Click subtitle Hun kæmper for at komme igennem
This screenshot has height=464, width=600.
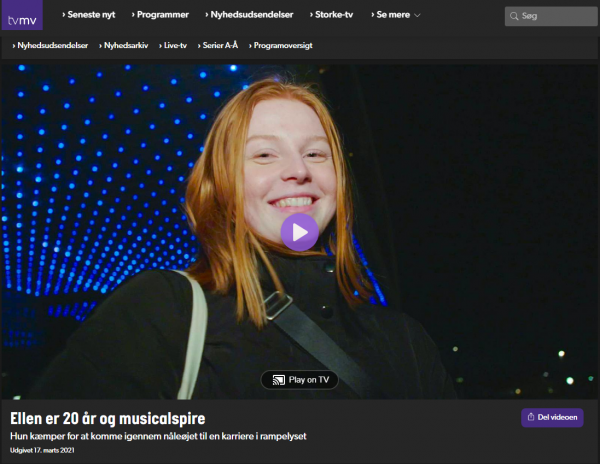[x=158, y=436]
